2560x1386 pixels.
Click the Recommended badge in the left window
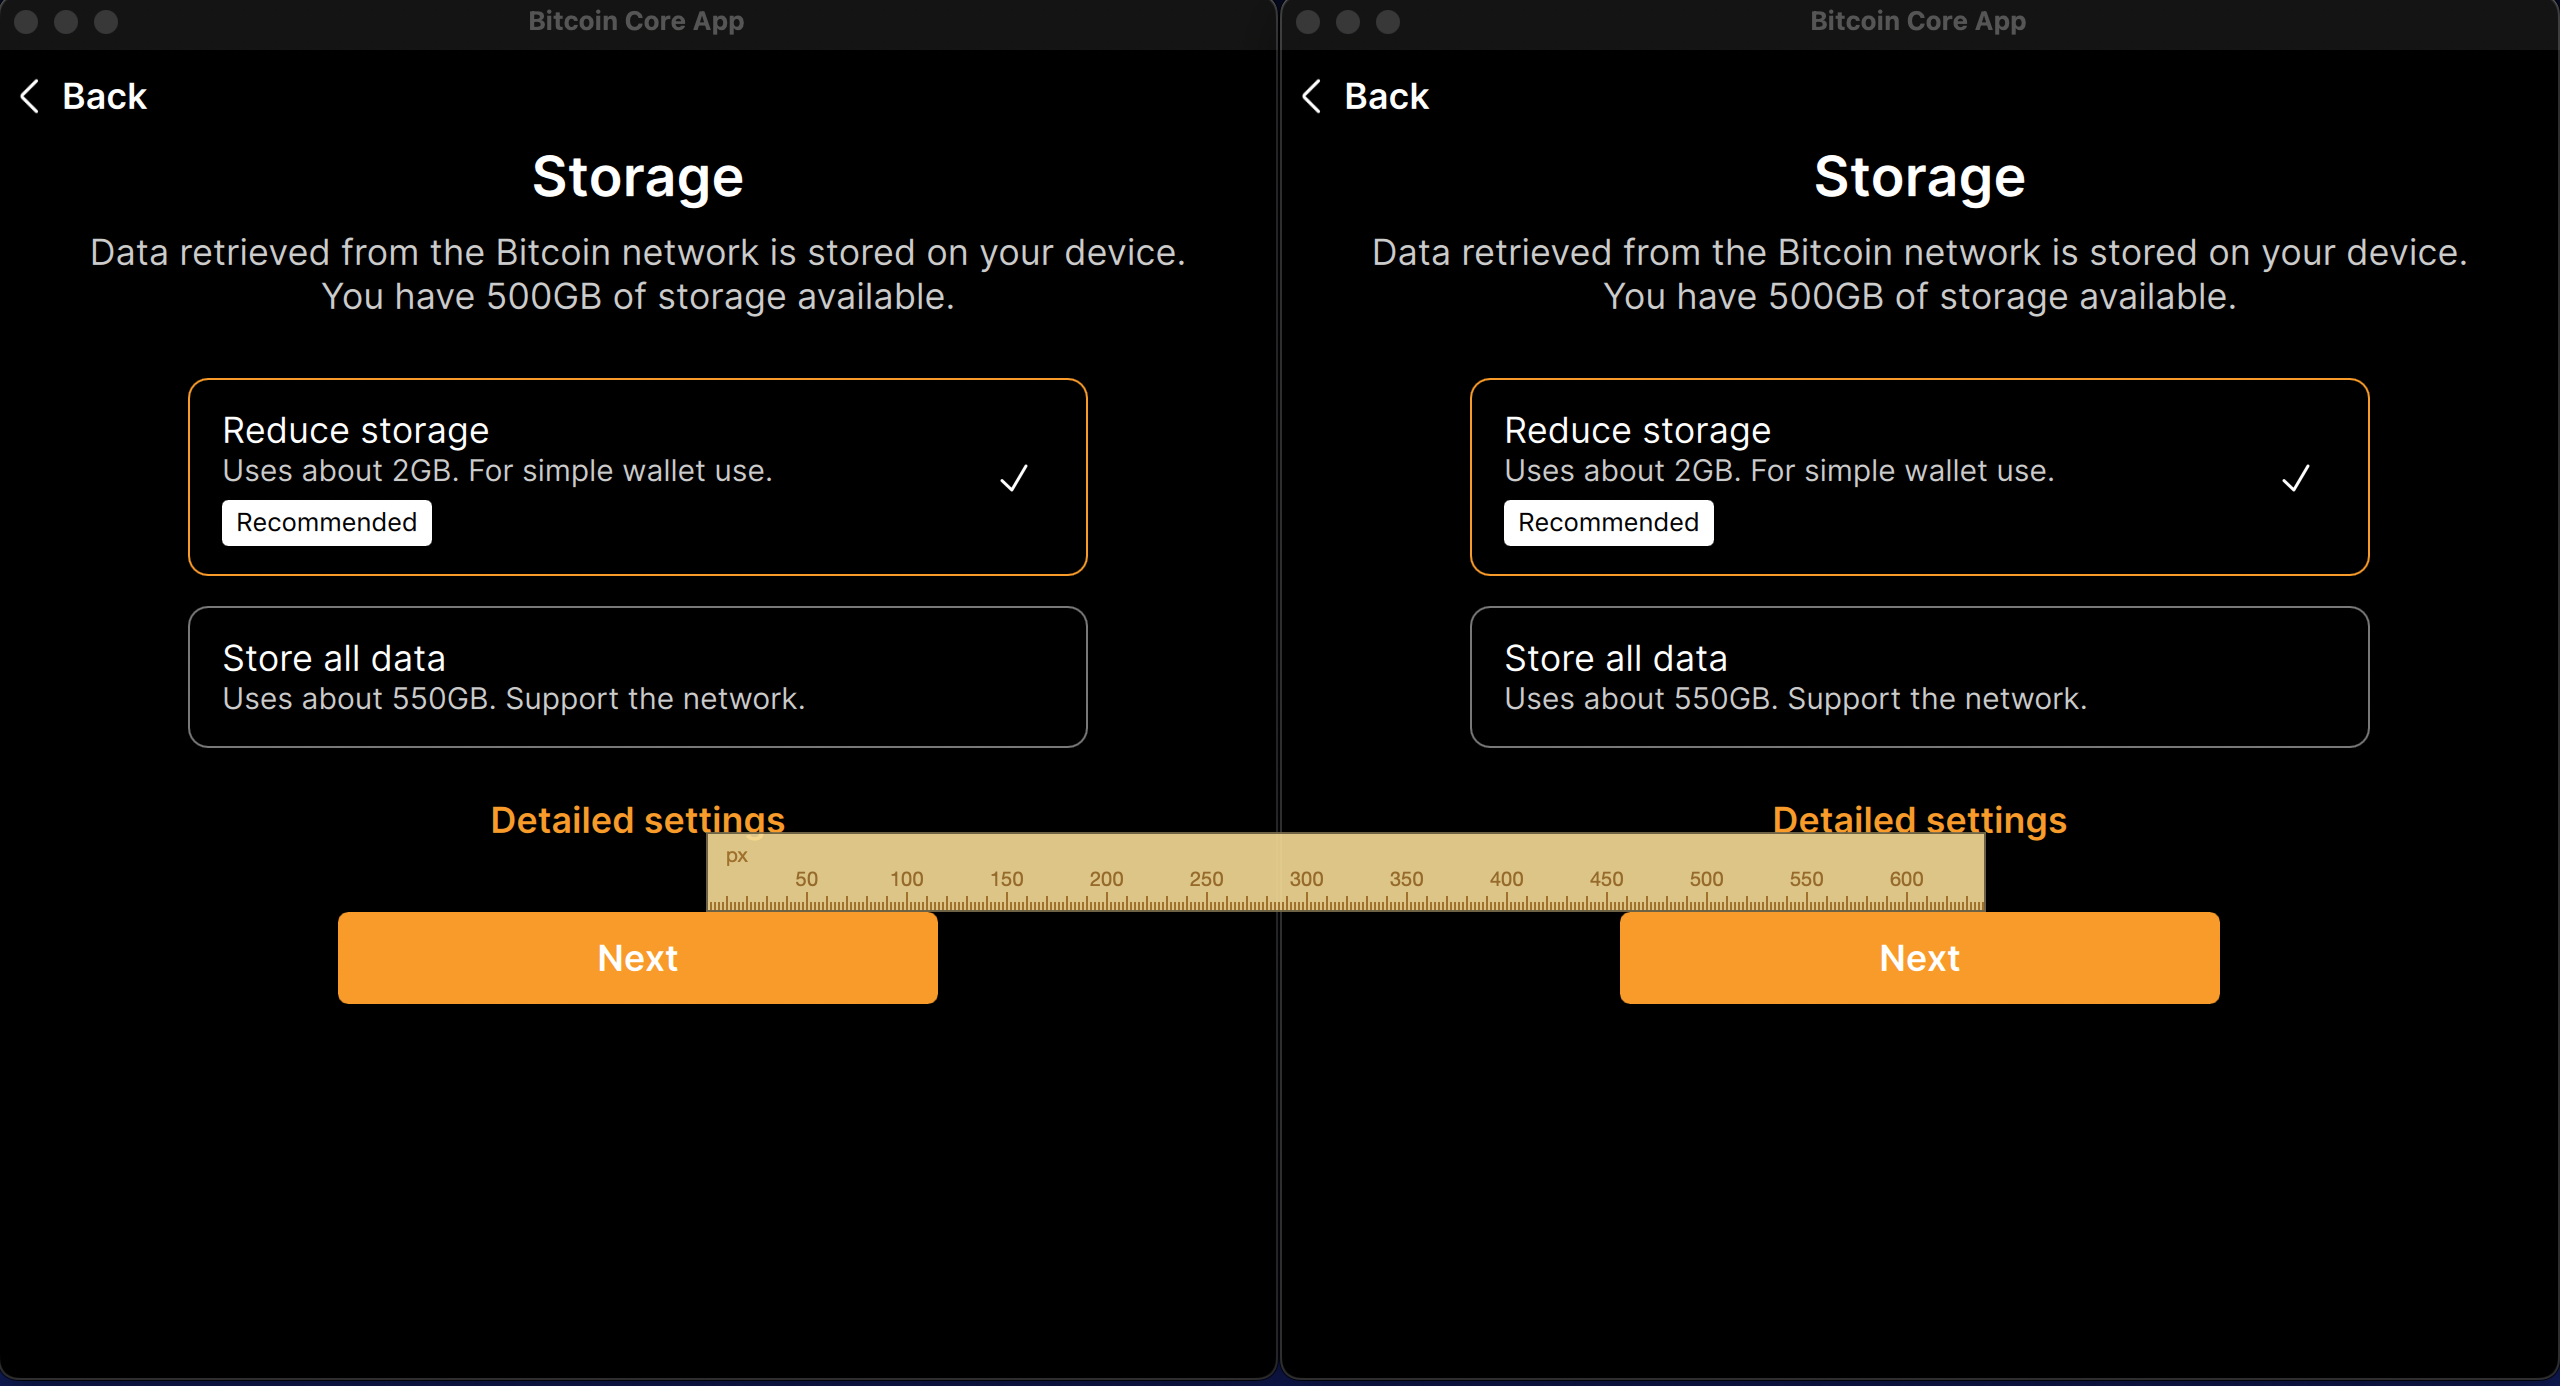[326, 523]
